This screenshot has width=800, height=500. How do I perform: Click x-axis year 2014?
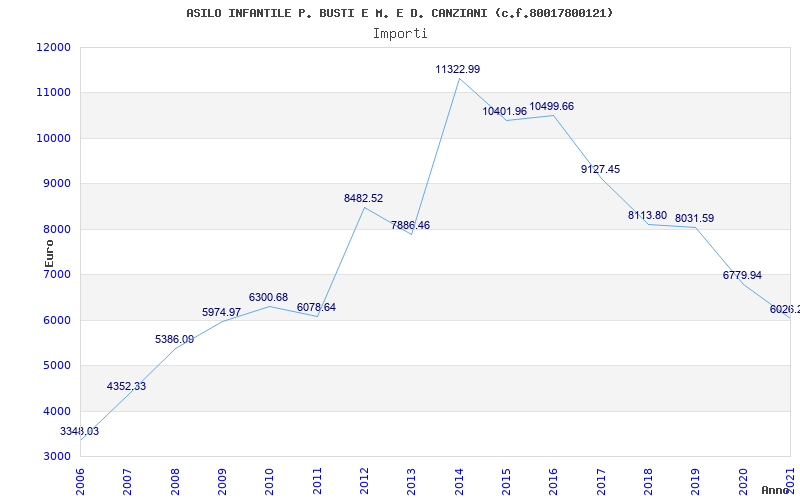point(459,482)
